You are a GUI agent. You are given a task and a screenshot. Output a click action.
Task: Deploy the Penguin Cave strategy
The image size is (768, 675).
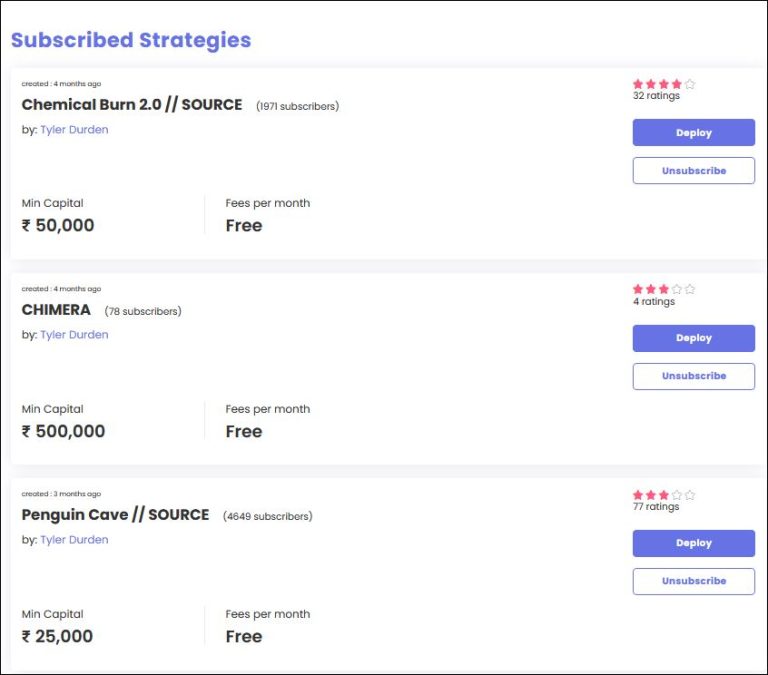click(x=693, y=543)
